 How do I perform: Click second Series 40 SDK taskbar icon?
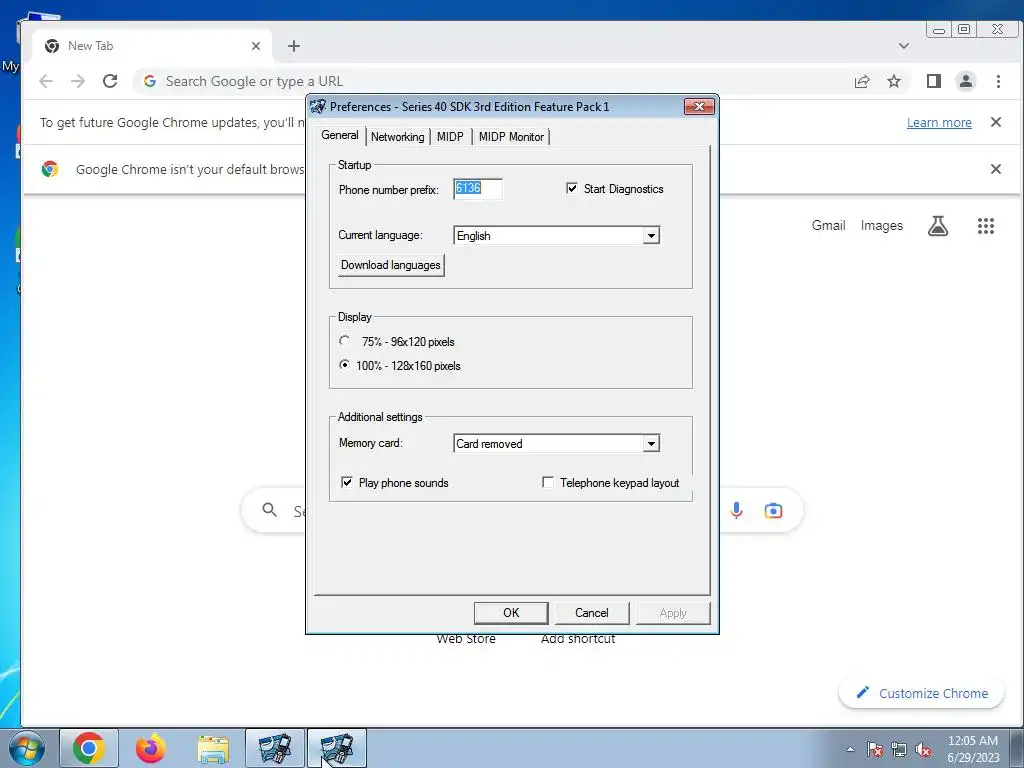337,748
